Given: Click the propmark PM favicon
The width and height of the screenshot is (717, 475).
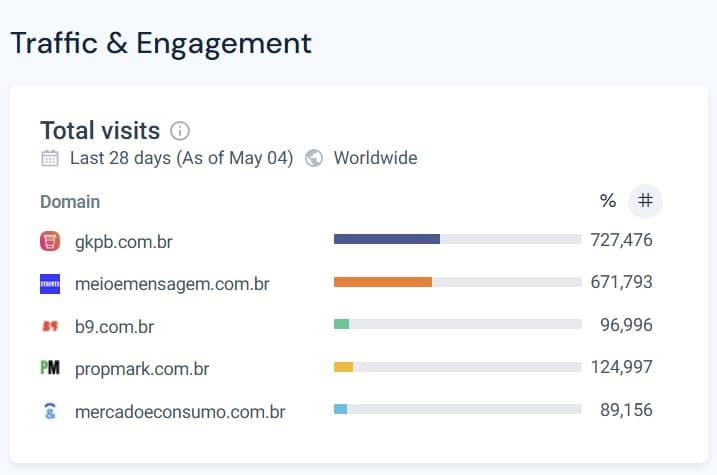Looking at the screenshot, I should [50, 368].
